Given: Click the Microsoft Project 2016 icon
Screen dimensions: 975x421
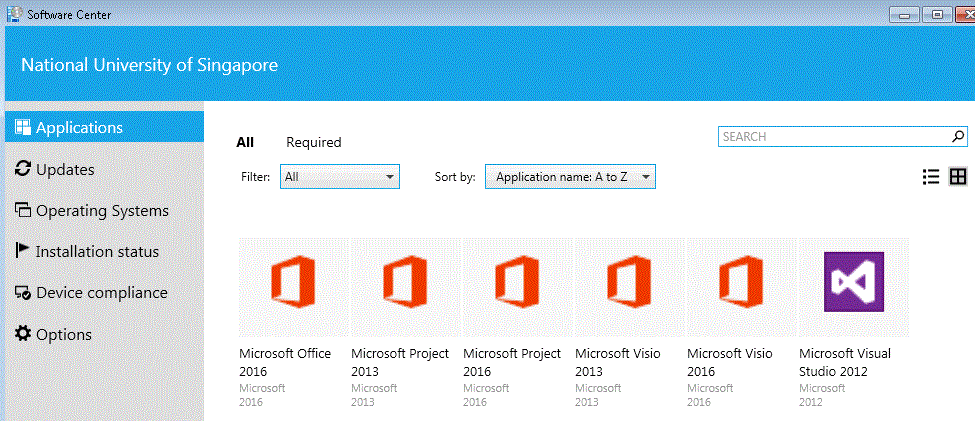Looking at the screenshot, I should (517, 288).
